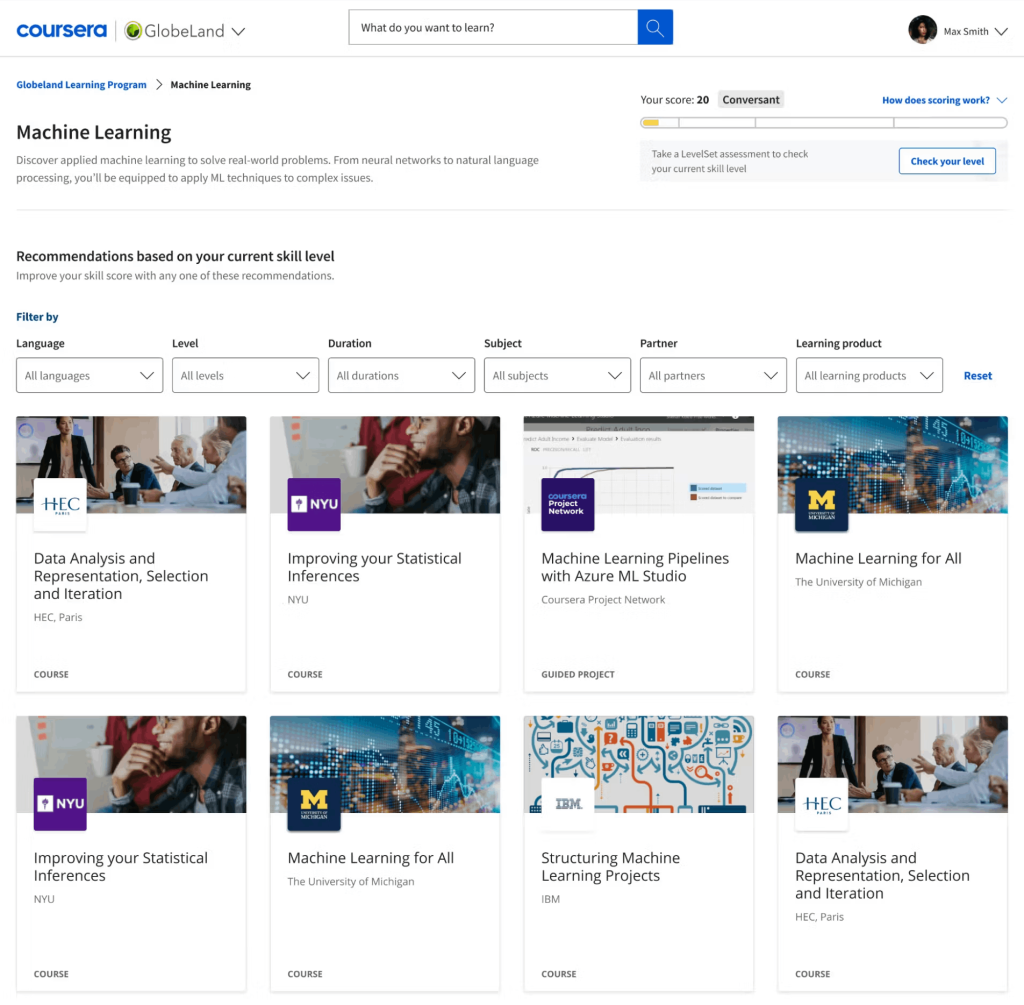
Task: Click the search field What do you want to learn
Action: pyautogui.click(x=493, y=27)
